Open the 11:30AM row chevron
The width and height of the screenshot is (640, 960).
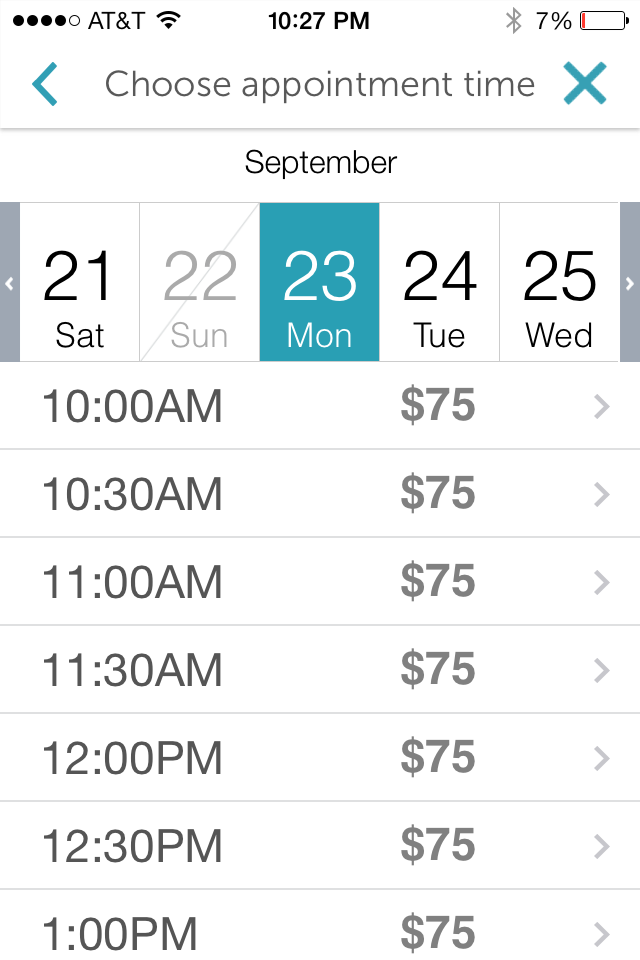coord(602,670)
